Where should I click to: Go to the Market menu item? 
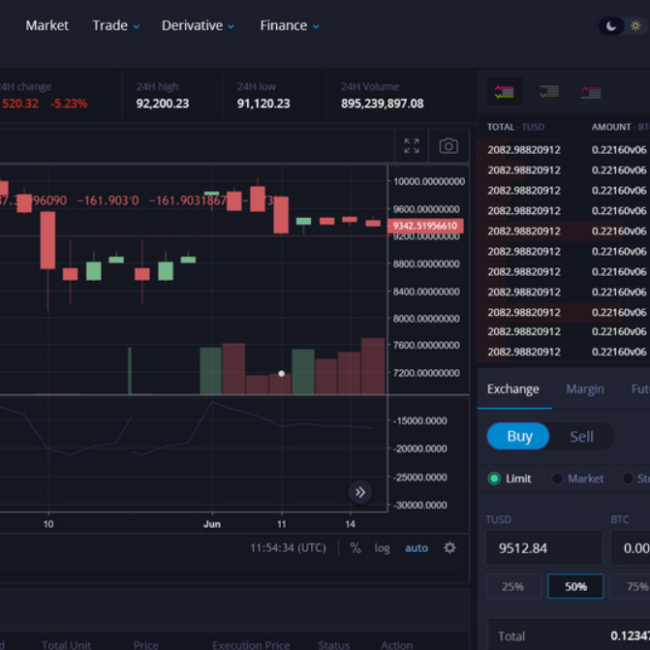pyautogui.click(x=47, y=26)
